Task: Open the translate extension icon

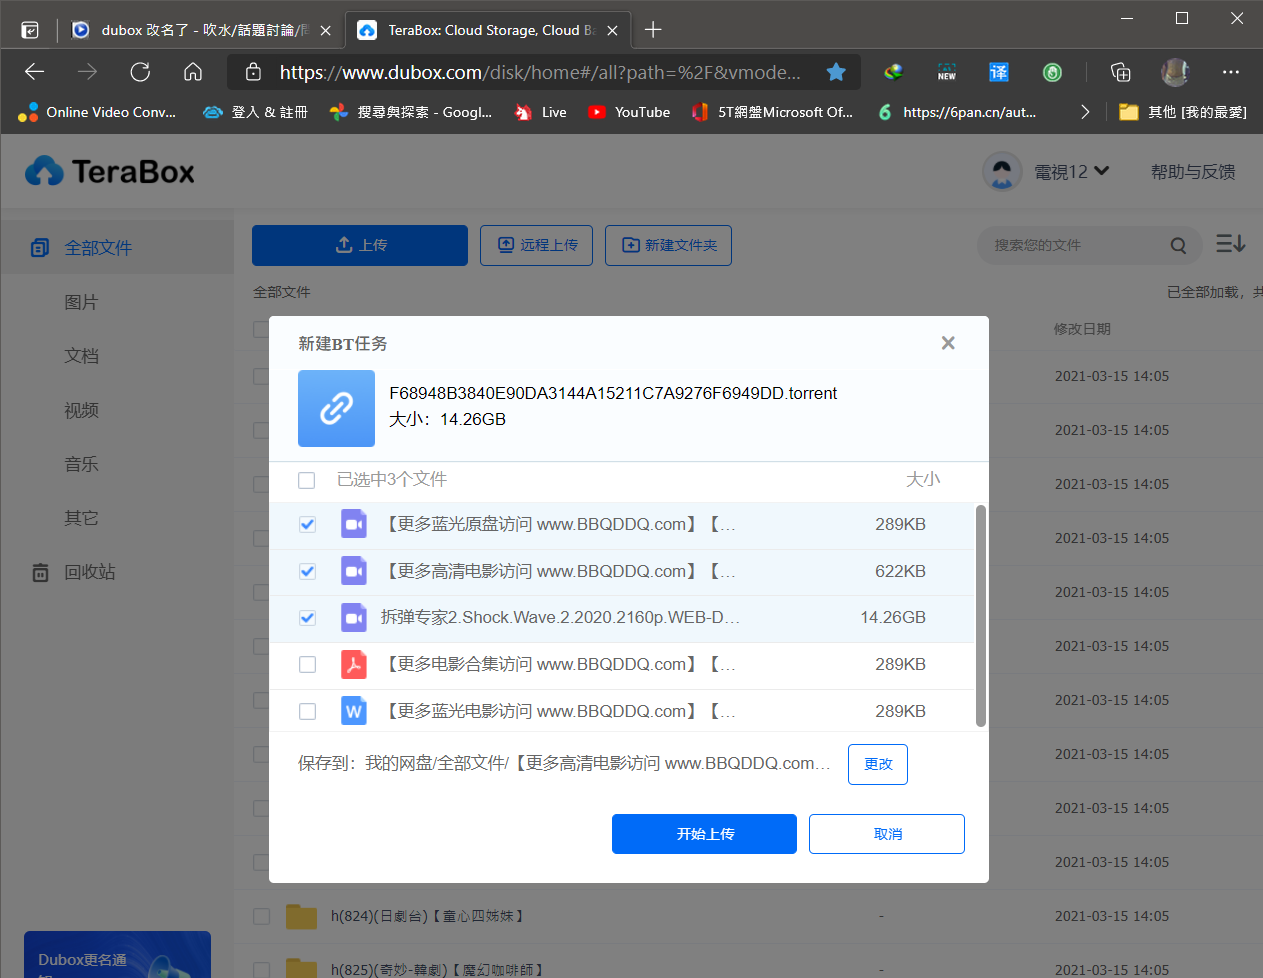Action: (998, 72)
